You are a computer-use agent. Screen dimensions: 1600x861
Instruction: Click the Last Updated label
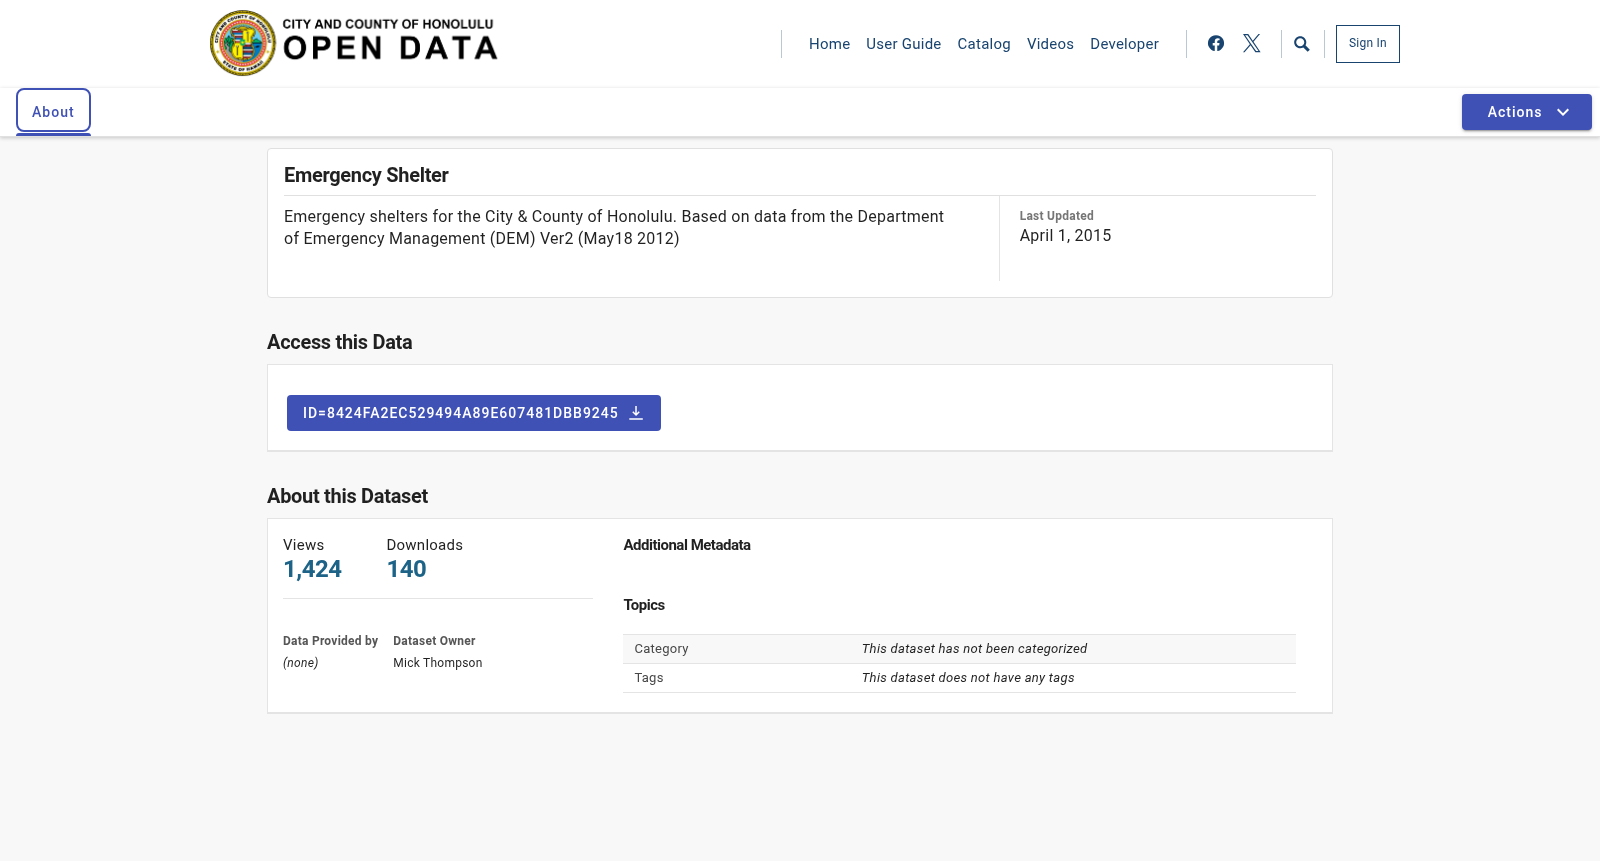(1056, 216)
